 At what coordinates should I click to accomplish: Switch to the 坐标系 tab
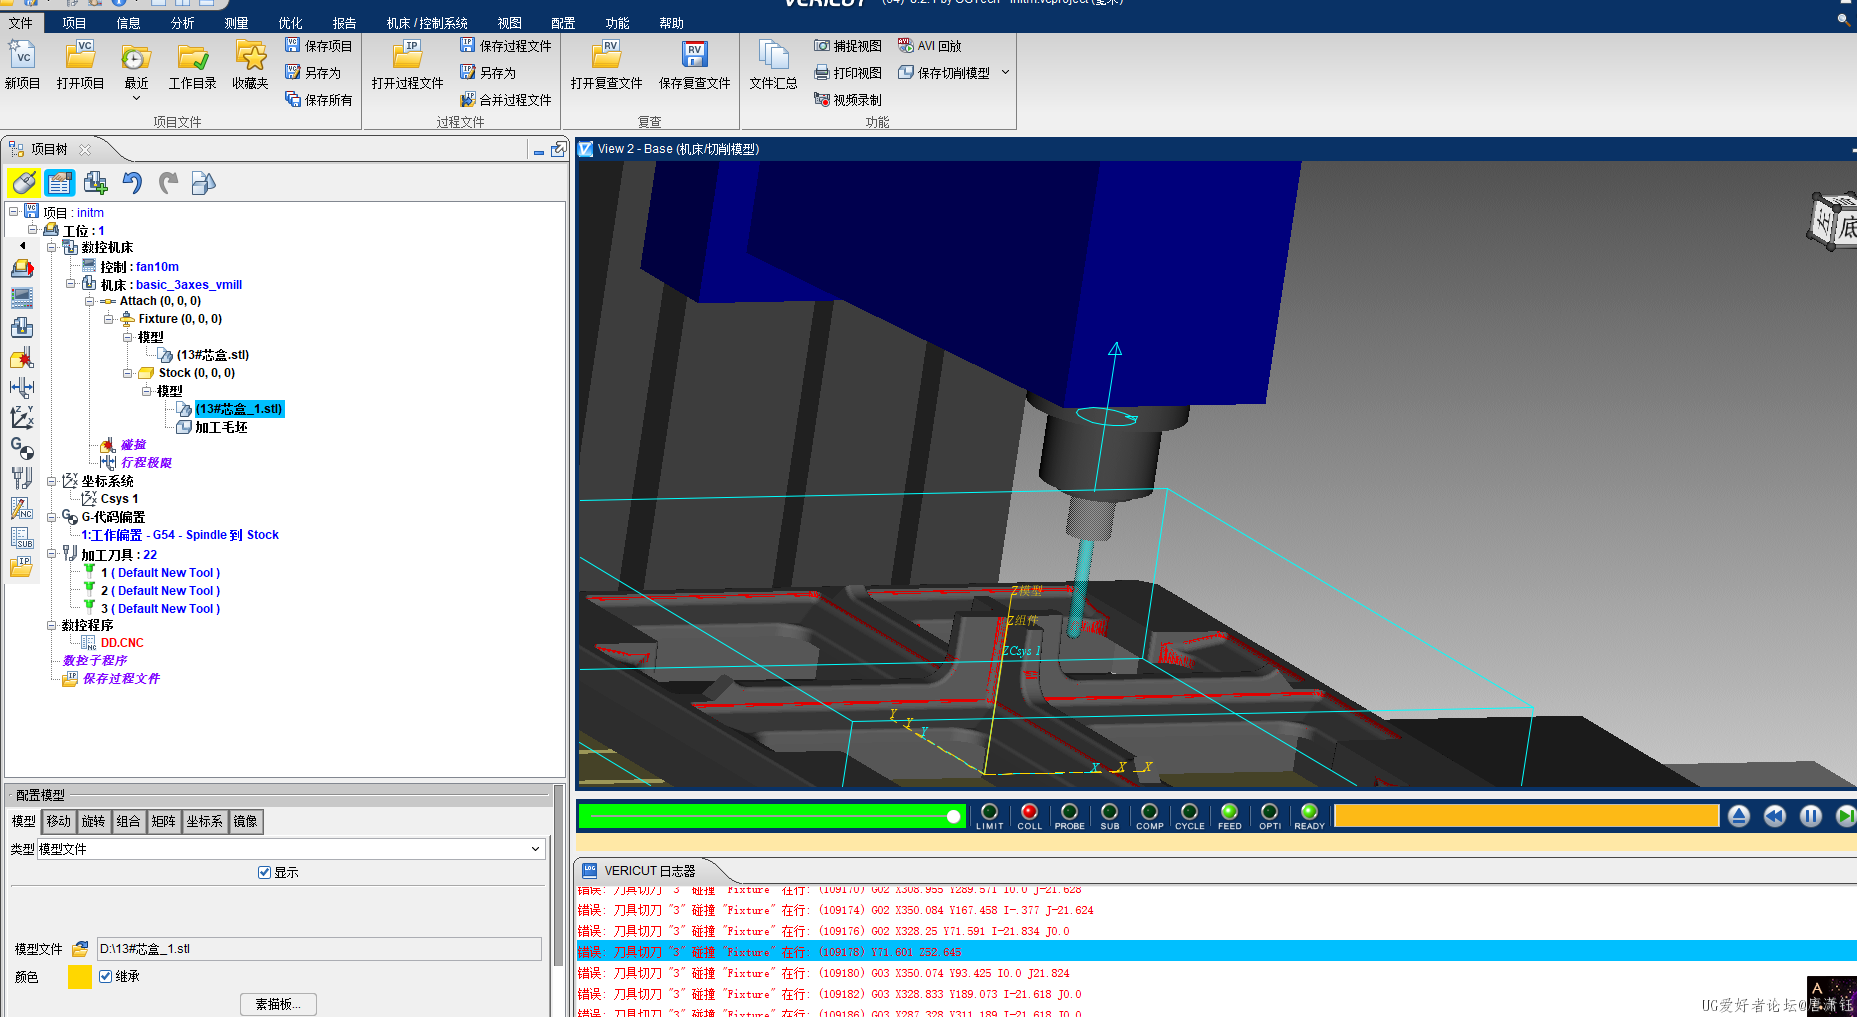point(205,821)
